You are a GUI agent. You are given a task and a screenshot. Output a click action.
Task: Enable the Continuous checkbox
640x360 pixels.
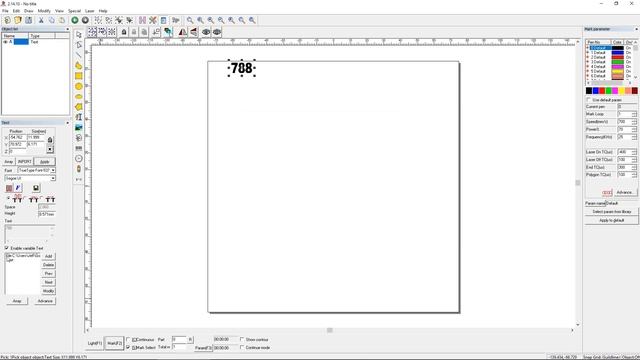tap(128, 340)
